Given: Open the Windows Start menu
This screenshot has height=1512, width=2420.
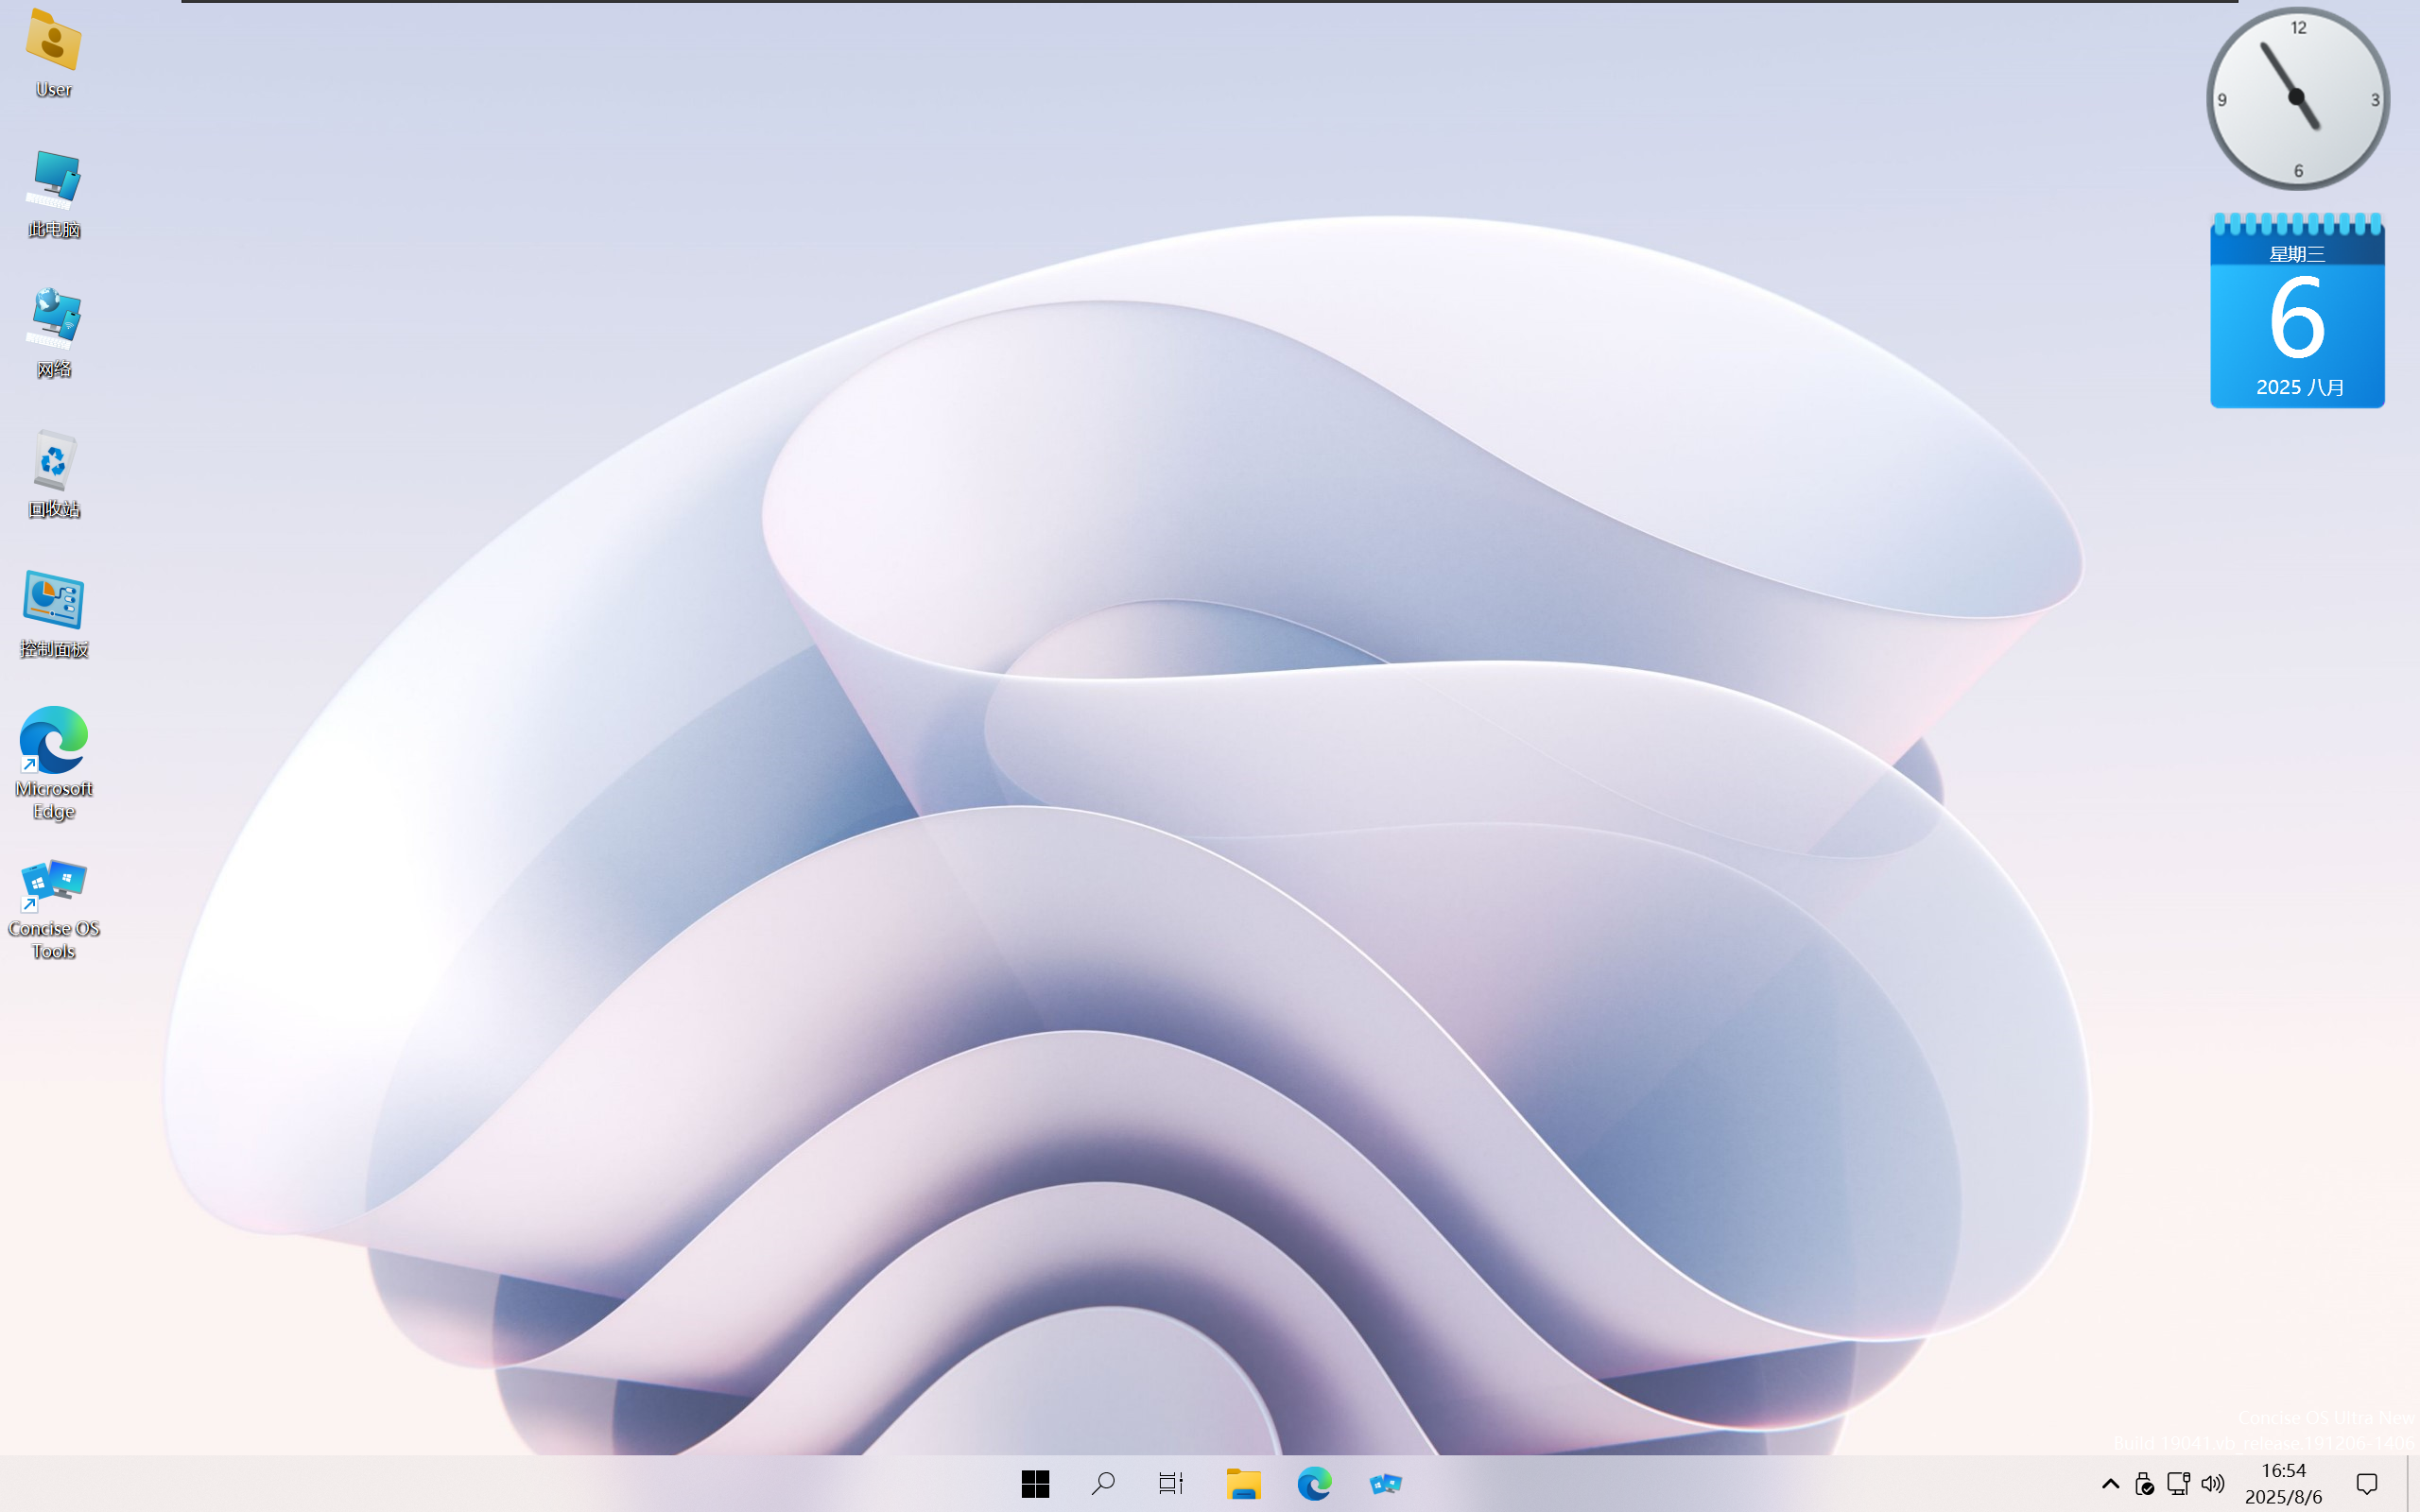Looking at the screenshot, I should 1035,1483.
